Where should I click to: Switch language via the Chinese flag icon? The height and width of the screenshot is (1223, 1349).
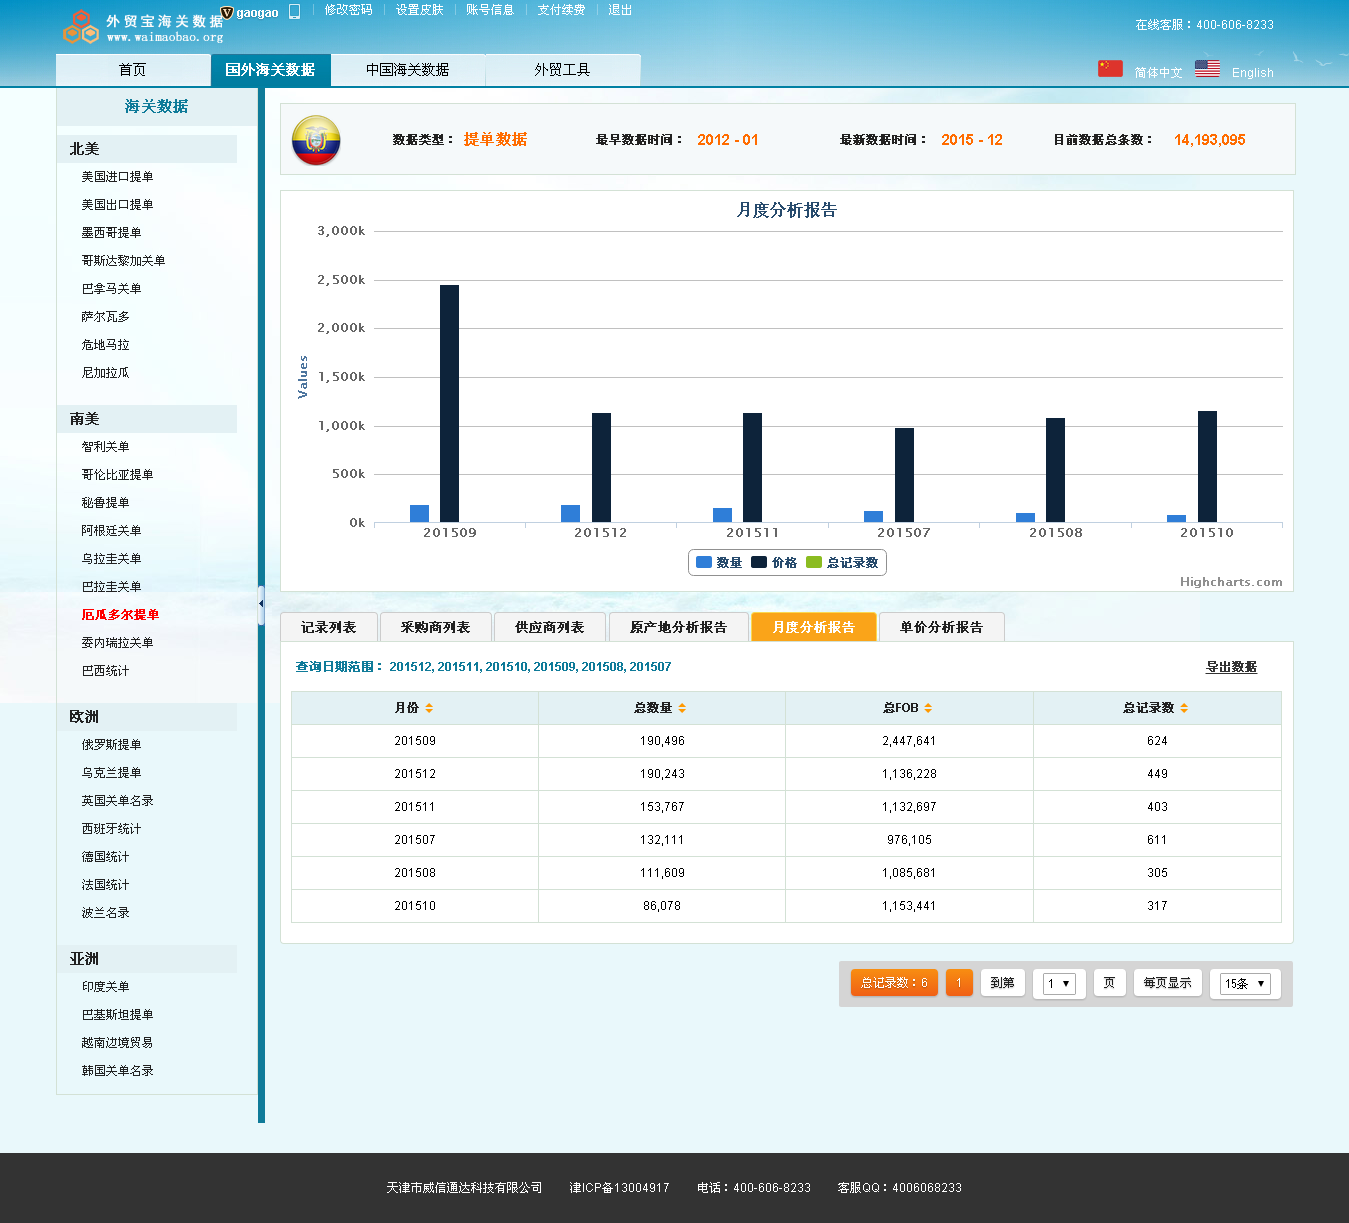1110,68
